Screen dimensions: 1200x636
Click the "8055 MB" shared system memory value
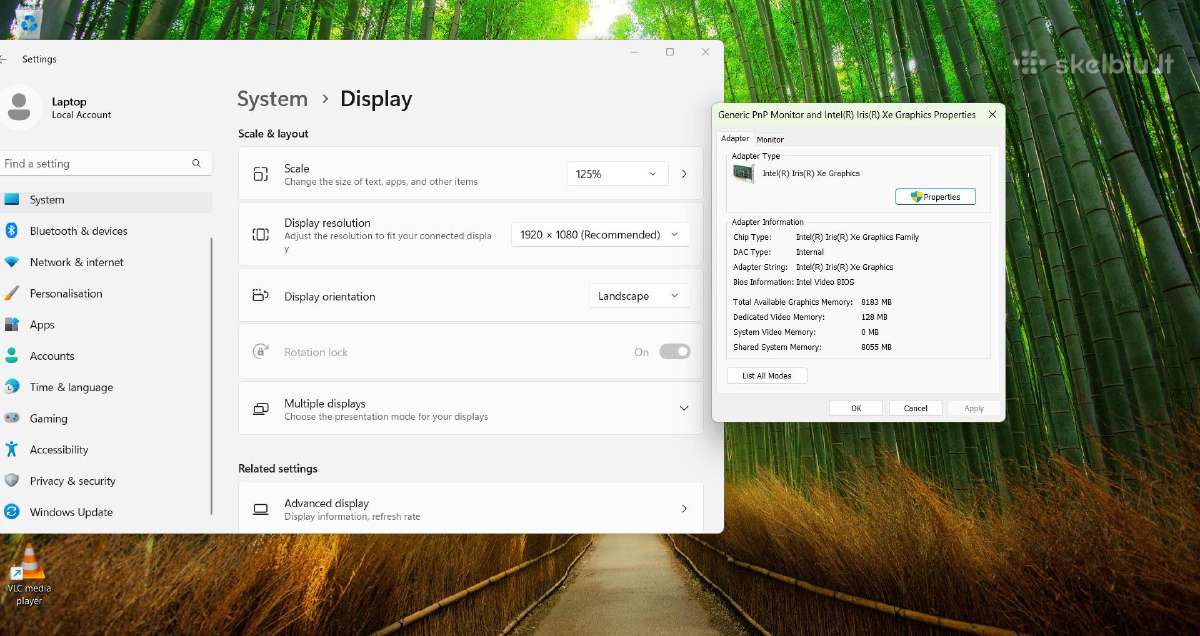tap(876, 347)
